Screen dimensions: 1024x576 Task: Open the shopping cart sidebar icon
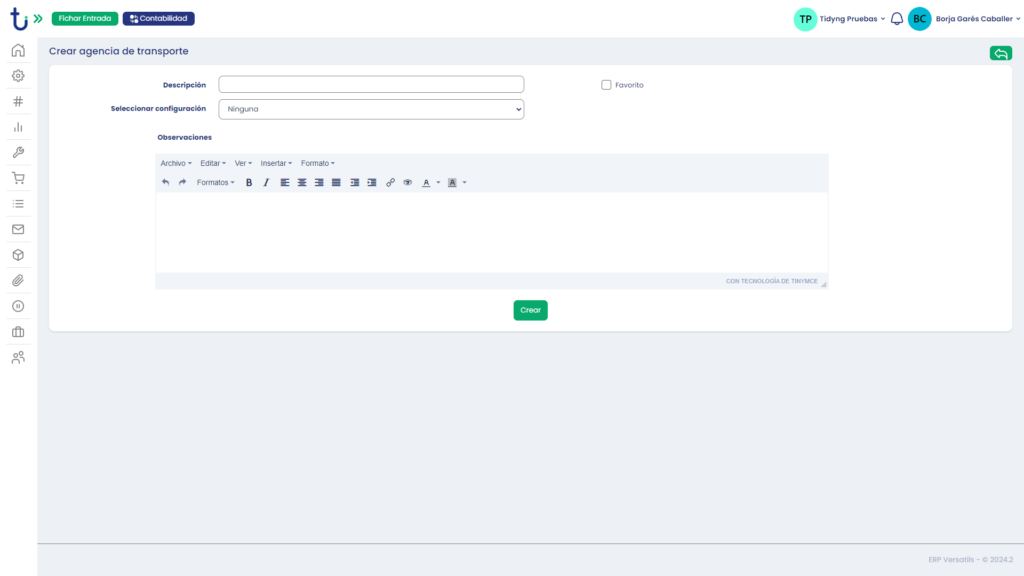point(18,178)
